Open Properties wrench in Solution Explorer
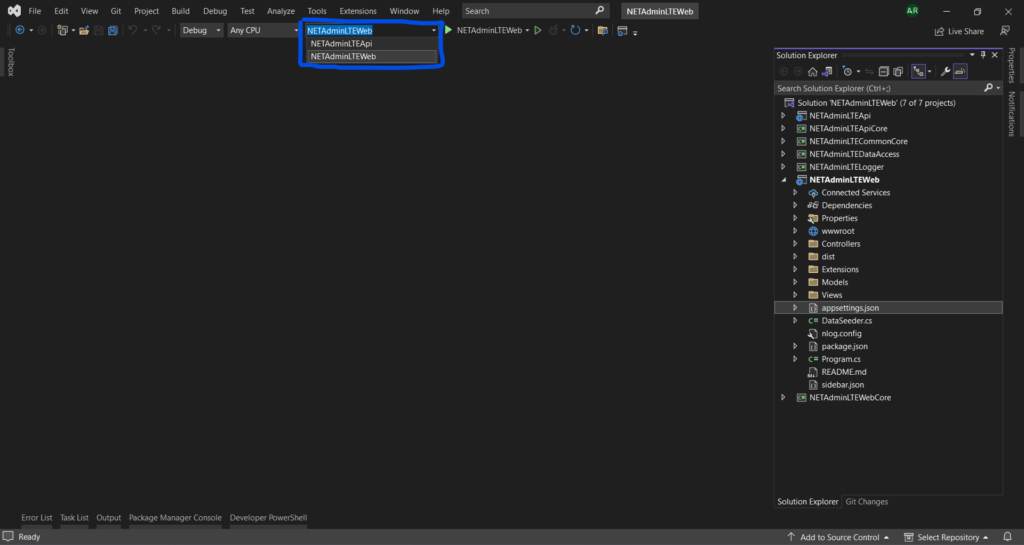Viewport: 1024px width, 545px height. coord(945,72)
